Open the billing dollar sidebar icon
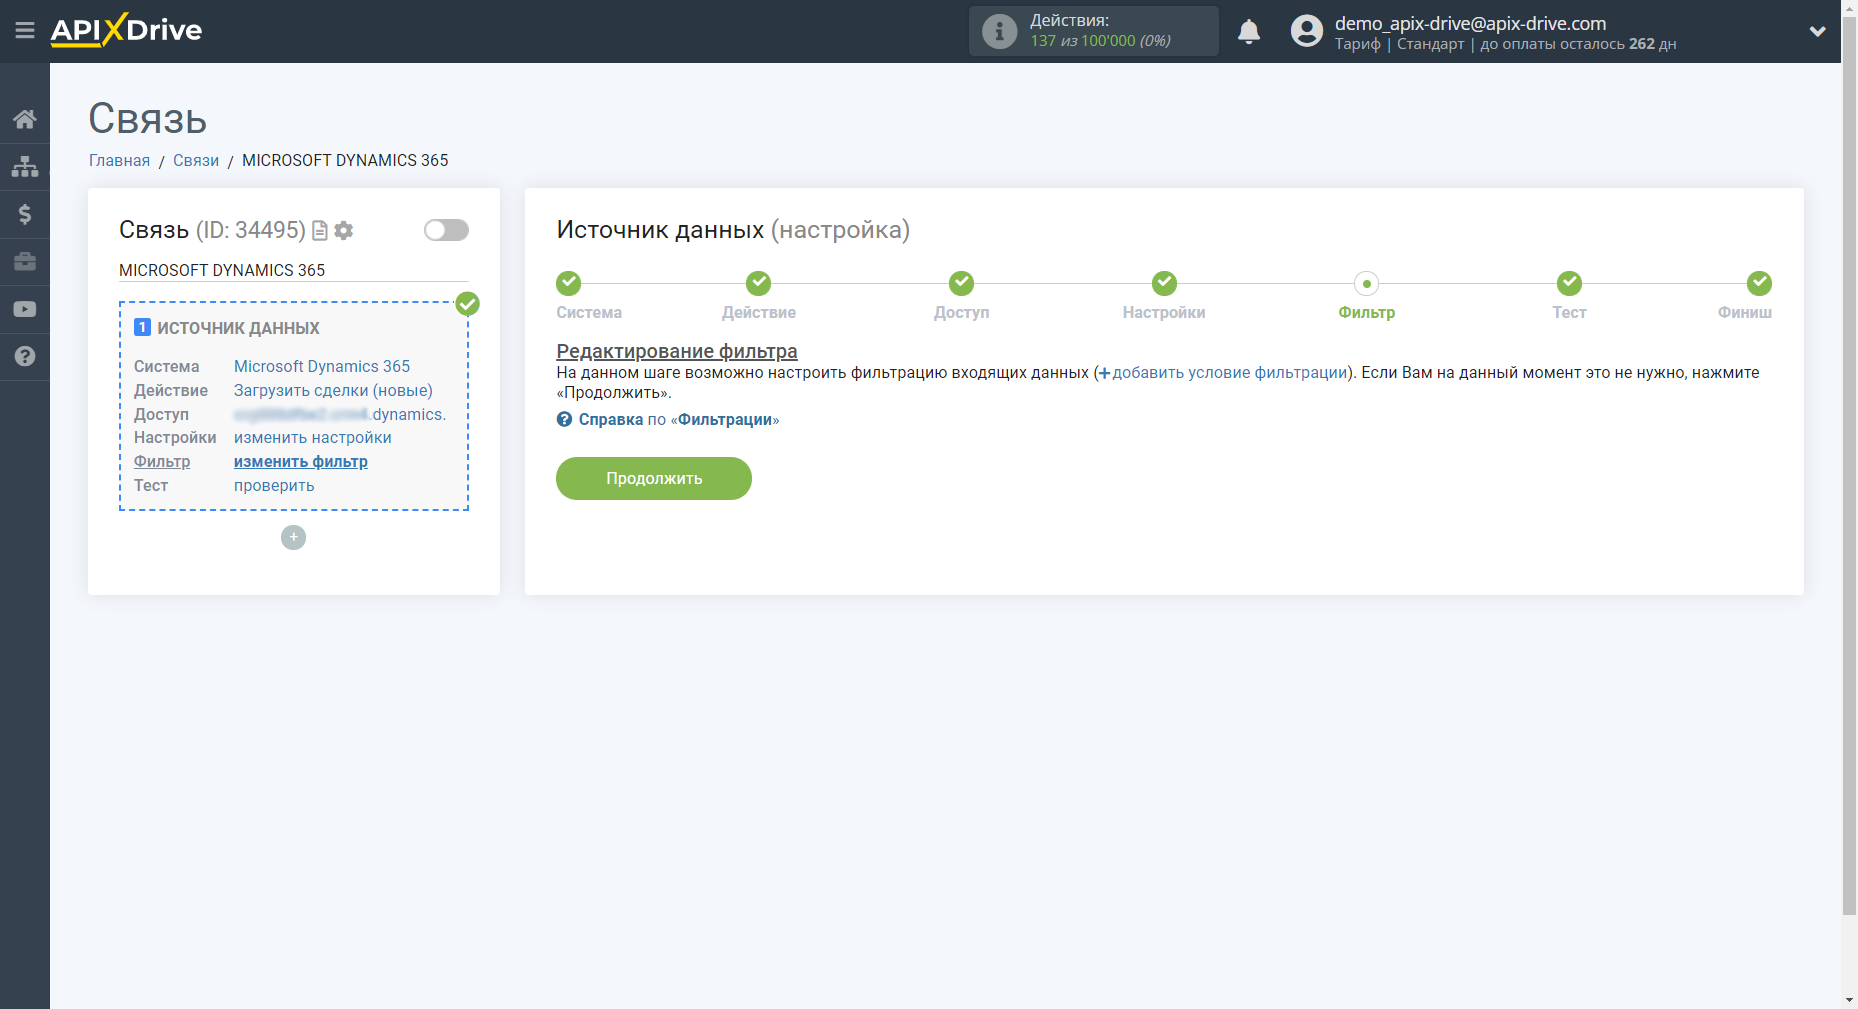The height and width of the screenshot is (1009, 1858). point(25,214)
